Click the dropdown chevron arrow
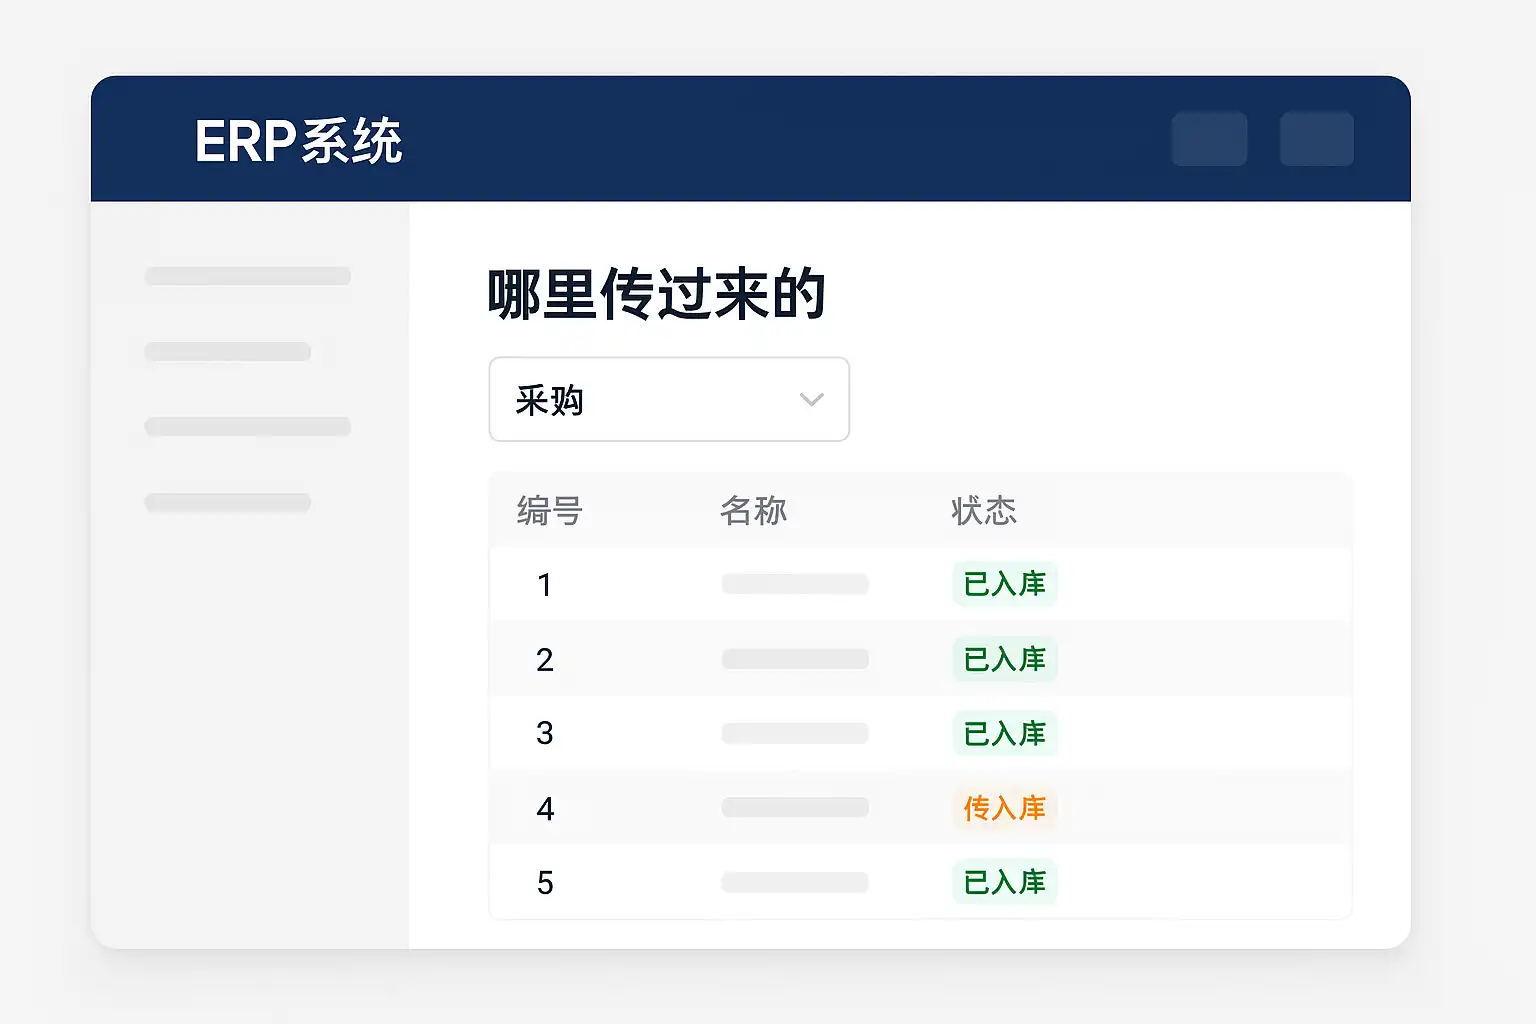1536x1024 pixels. point(811,400)
